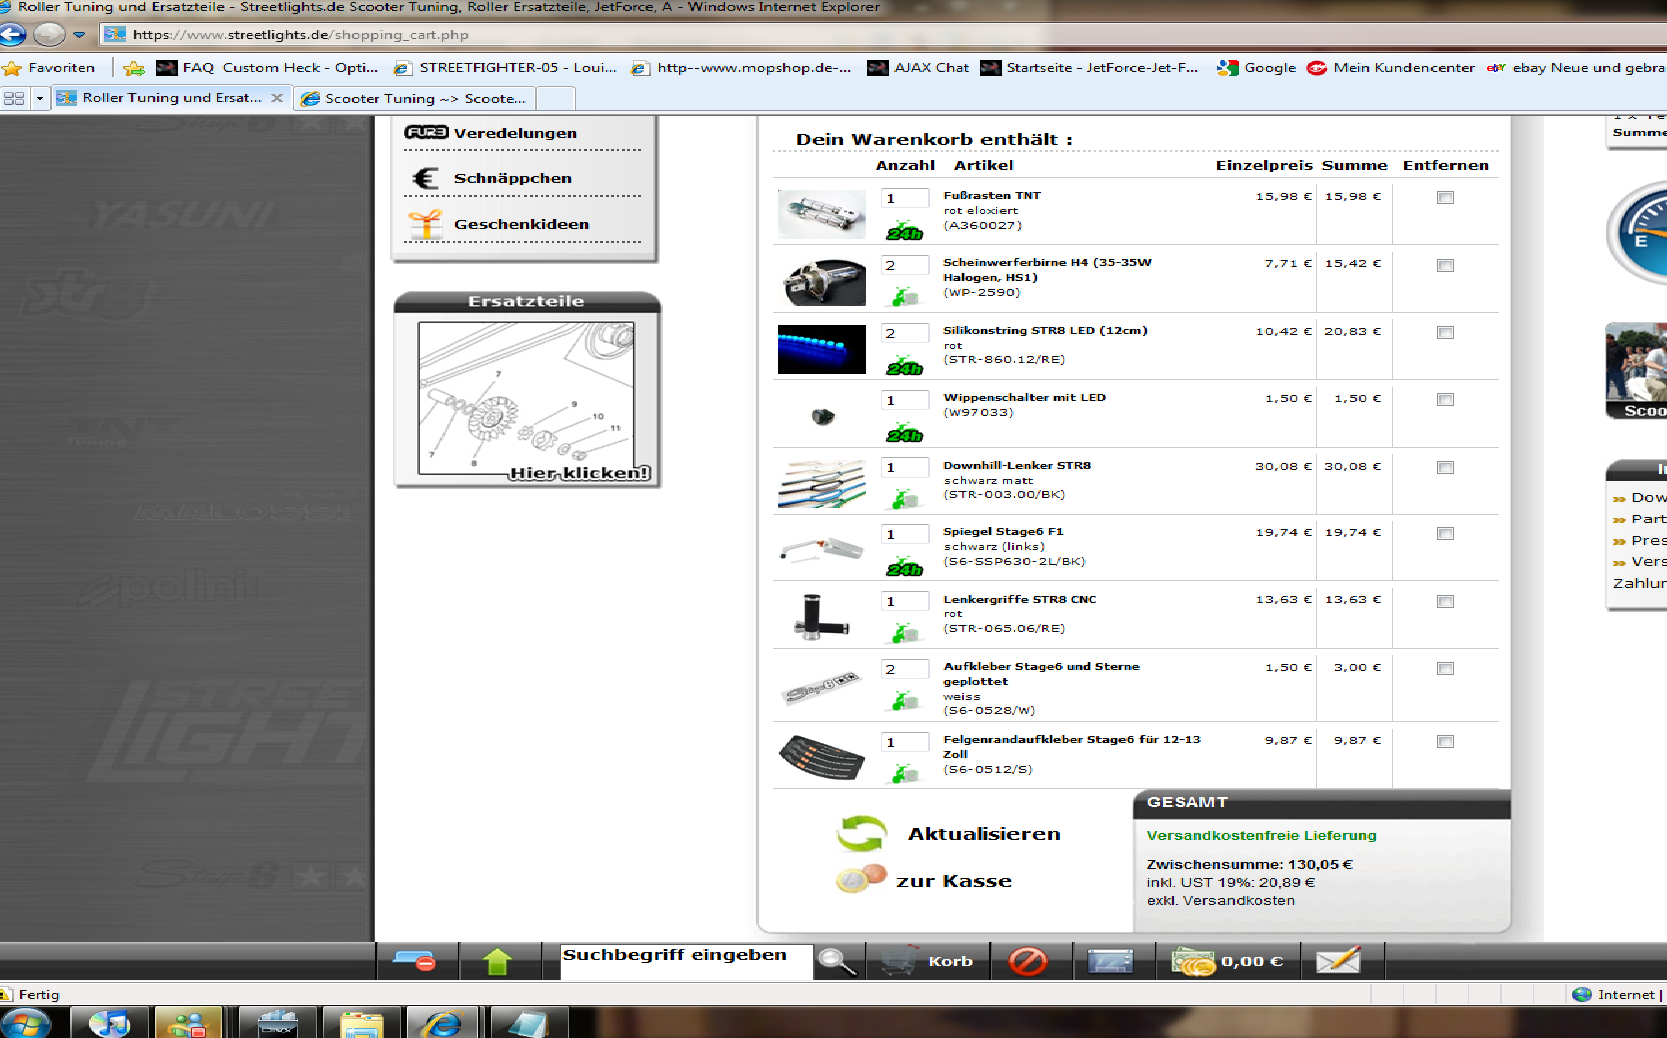The image size is (1667, 1038).
Task: Click the coins icon next to zur Kasse
Action: (x=861, y=879)
